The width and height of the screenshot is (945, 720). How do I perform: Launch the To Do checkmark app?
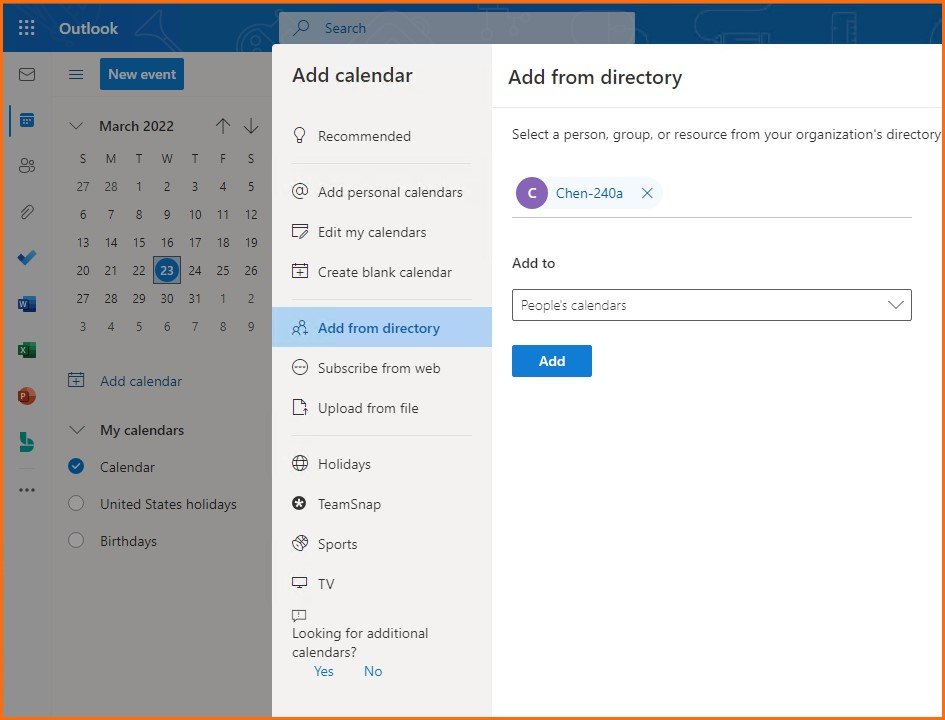pos(27,258)
